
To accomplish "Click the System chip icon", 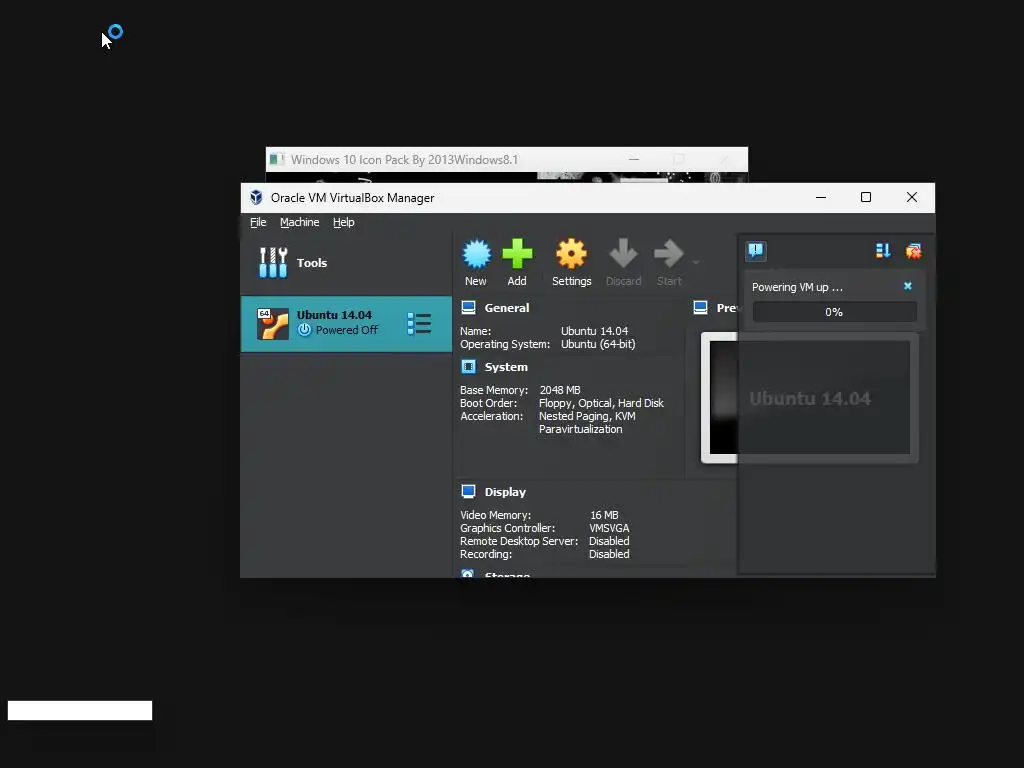I will point(468,367).
